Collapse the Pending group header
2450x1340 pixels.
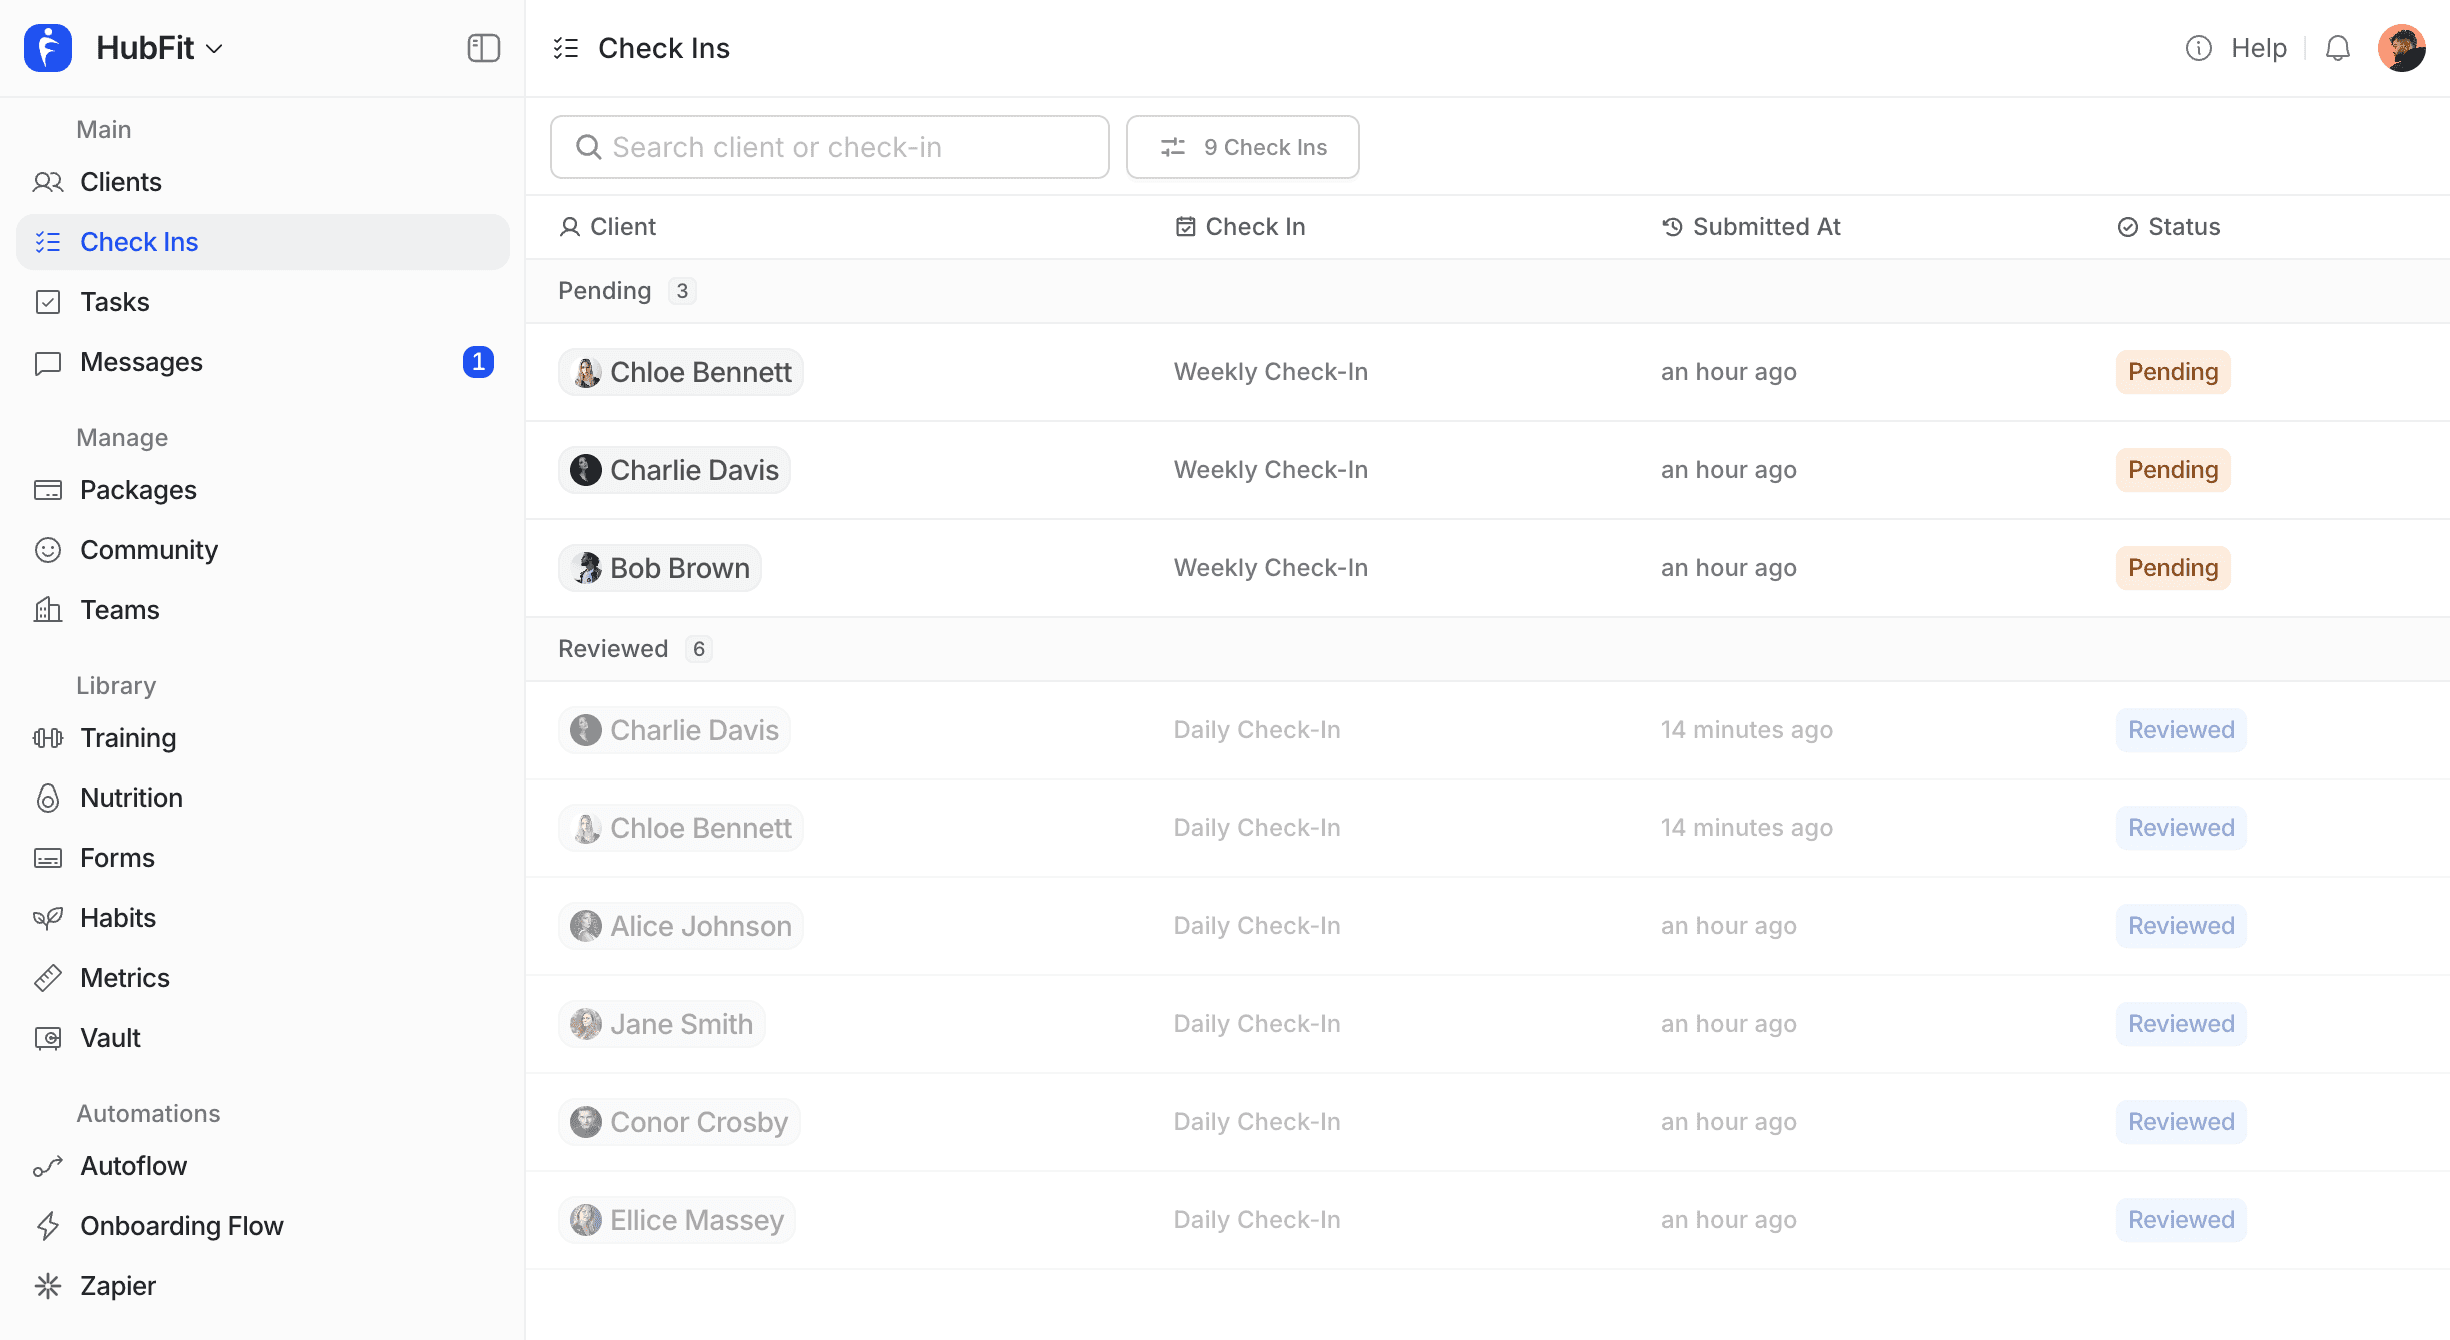[x=605, y=291]
